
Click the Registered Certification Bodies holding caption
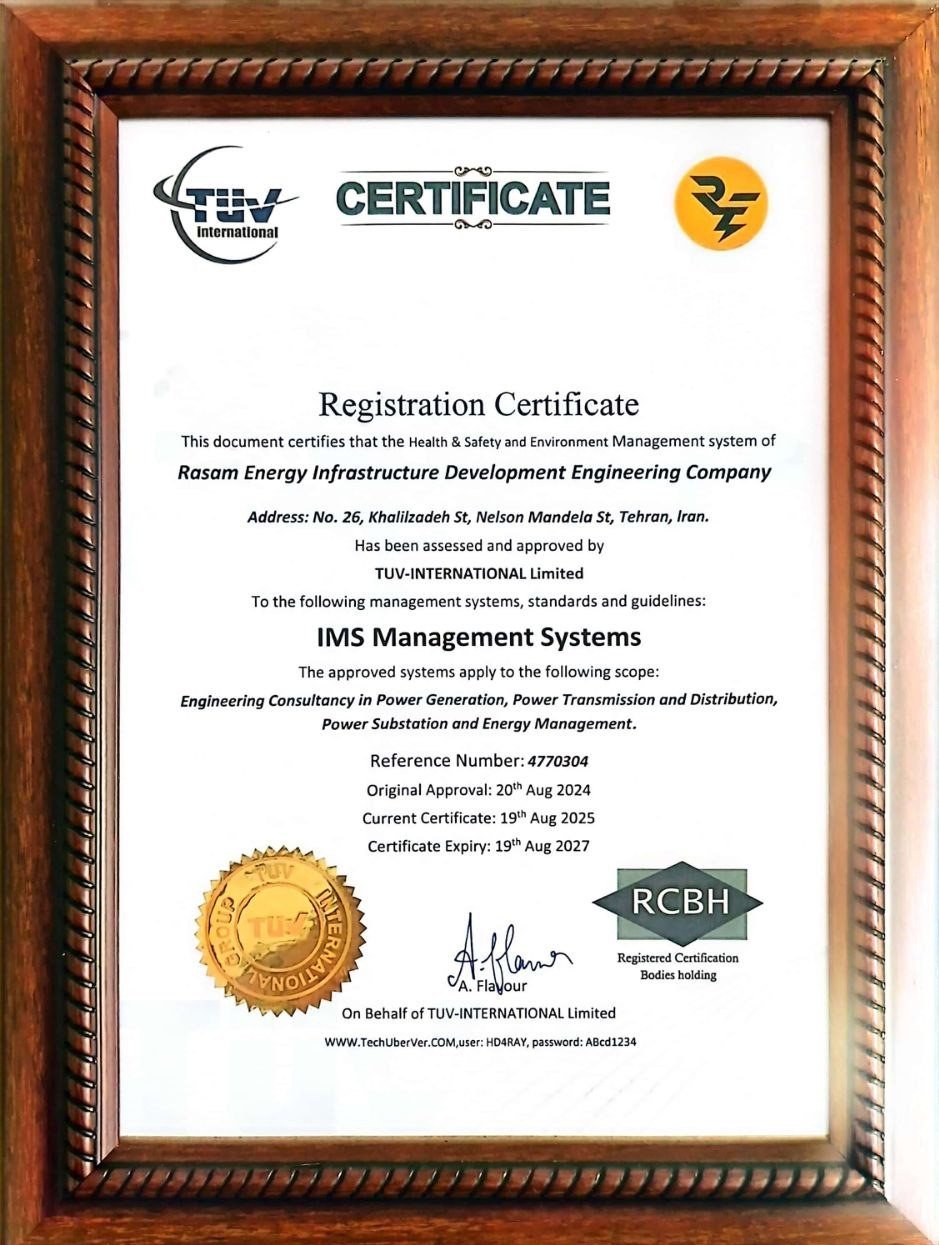678,966
